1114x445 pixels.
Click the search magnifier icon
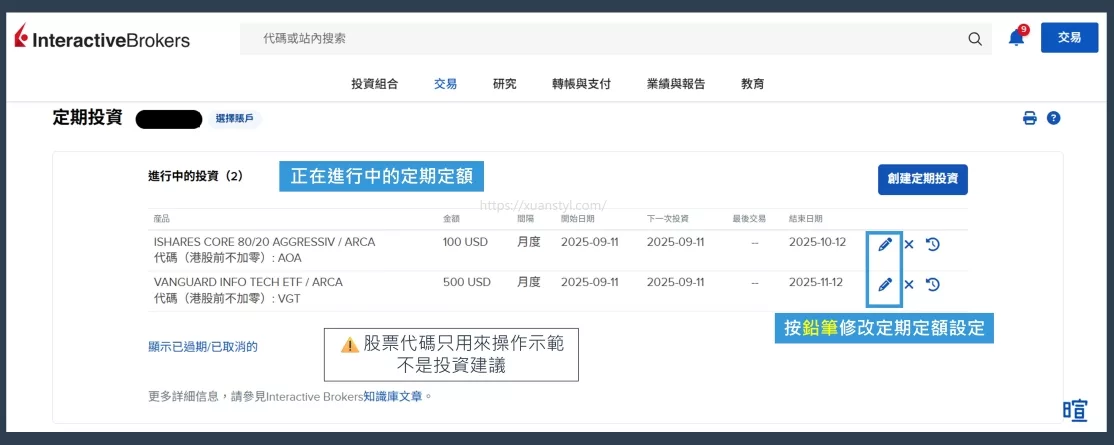click(x=975, y=38)
